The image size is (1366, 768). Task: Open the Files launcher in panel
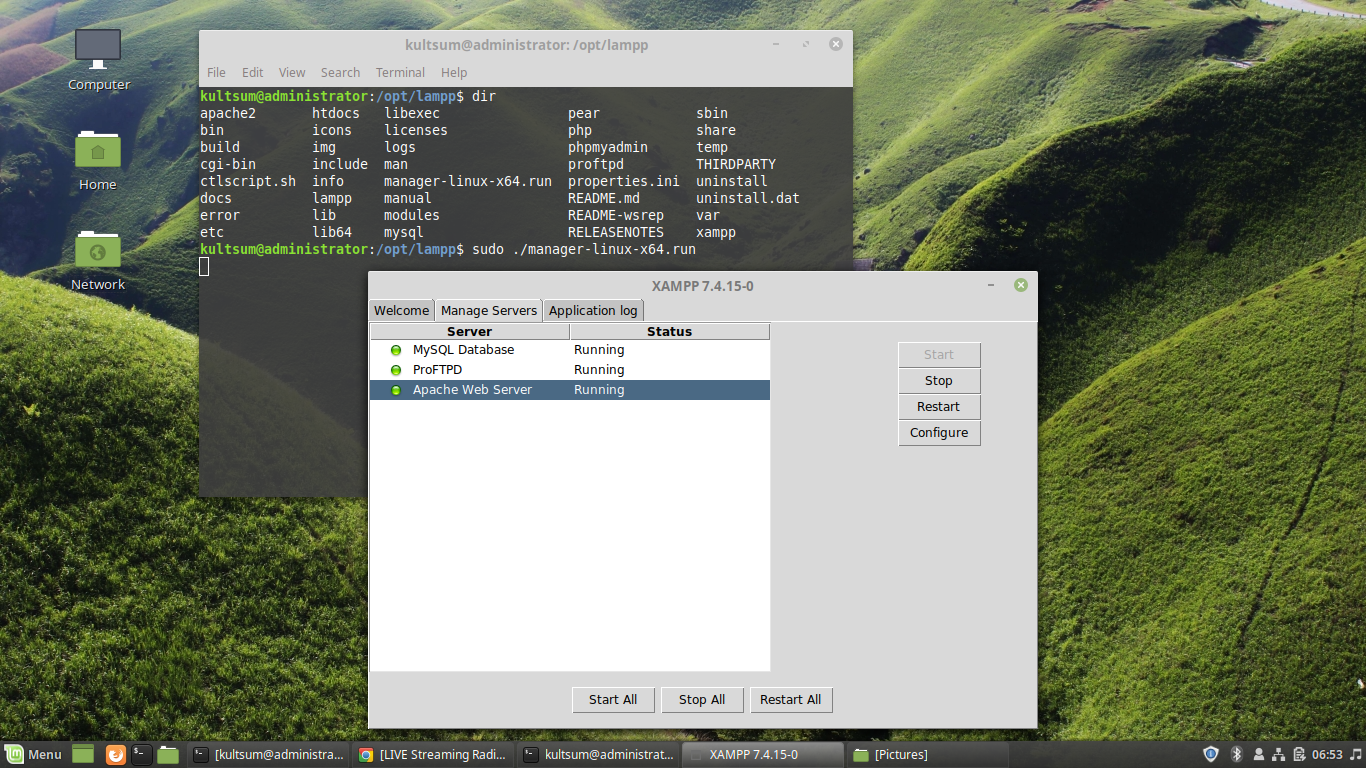pos(168,755)
